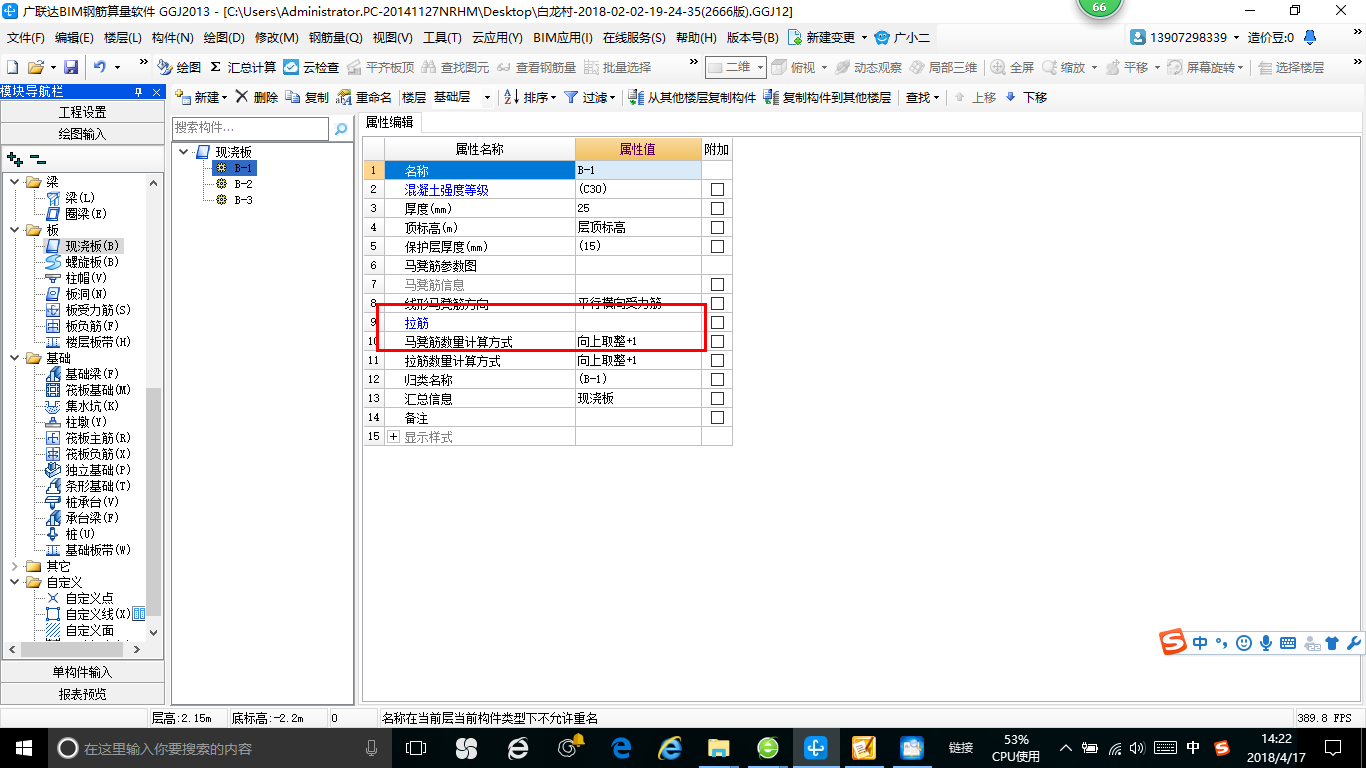Toggle checkbox for 备注 row
Screen dimensions: 1366x768
(x=717, y=418)
